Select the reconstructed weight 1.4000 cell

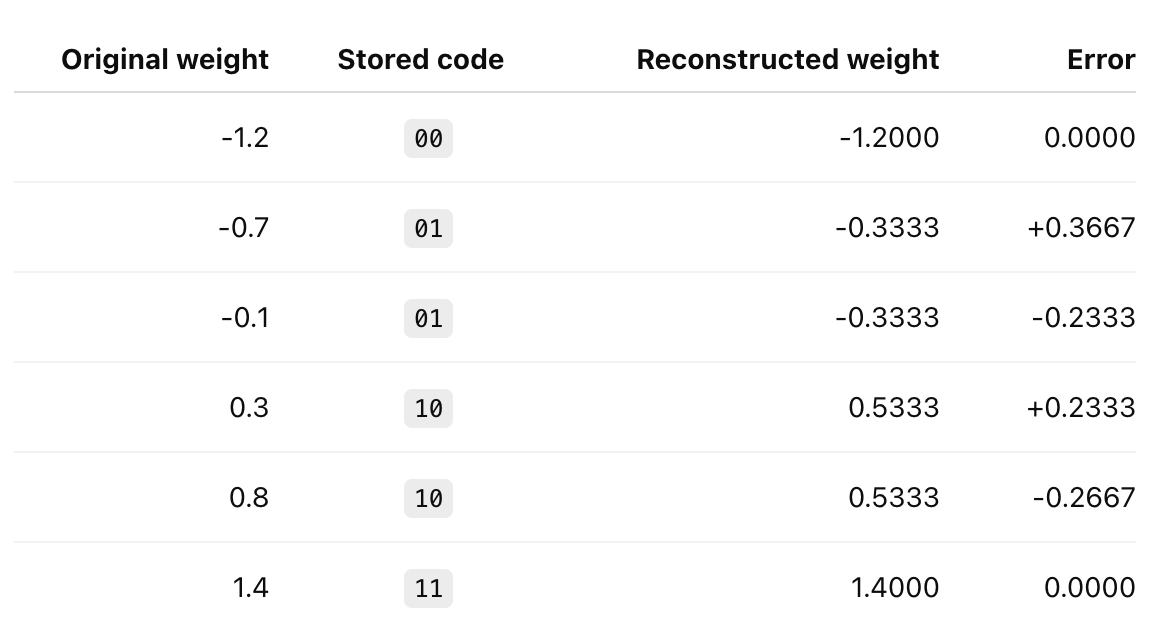(895, 588)
